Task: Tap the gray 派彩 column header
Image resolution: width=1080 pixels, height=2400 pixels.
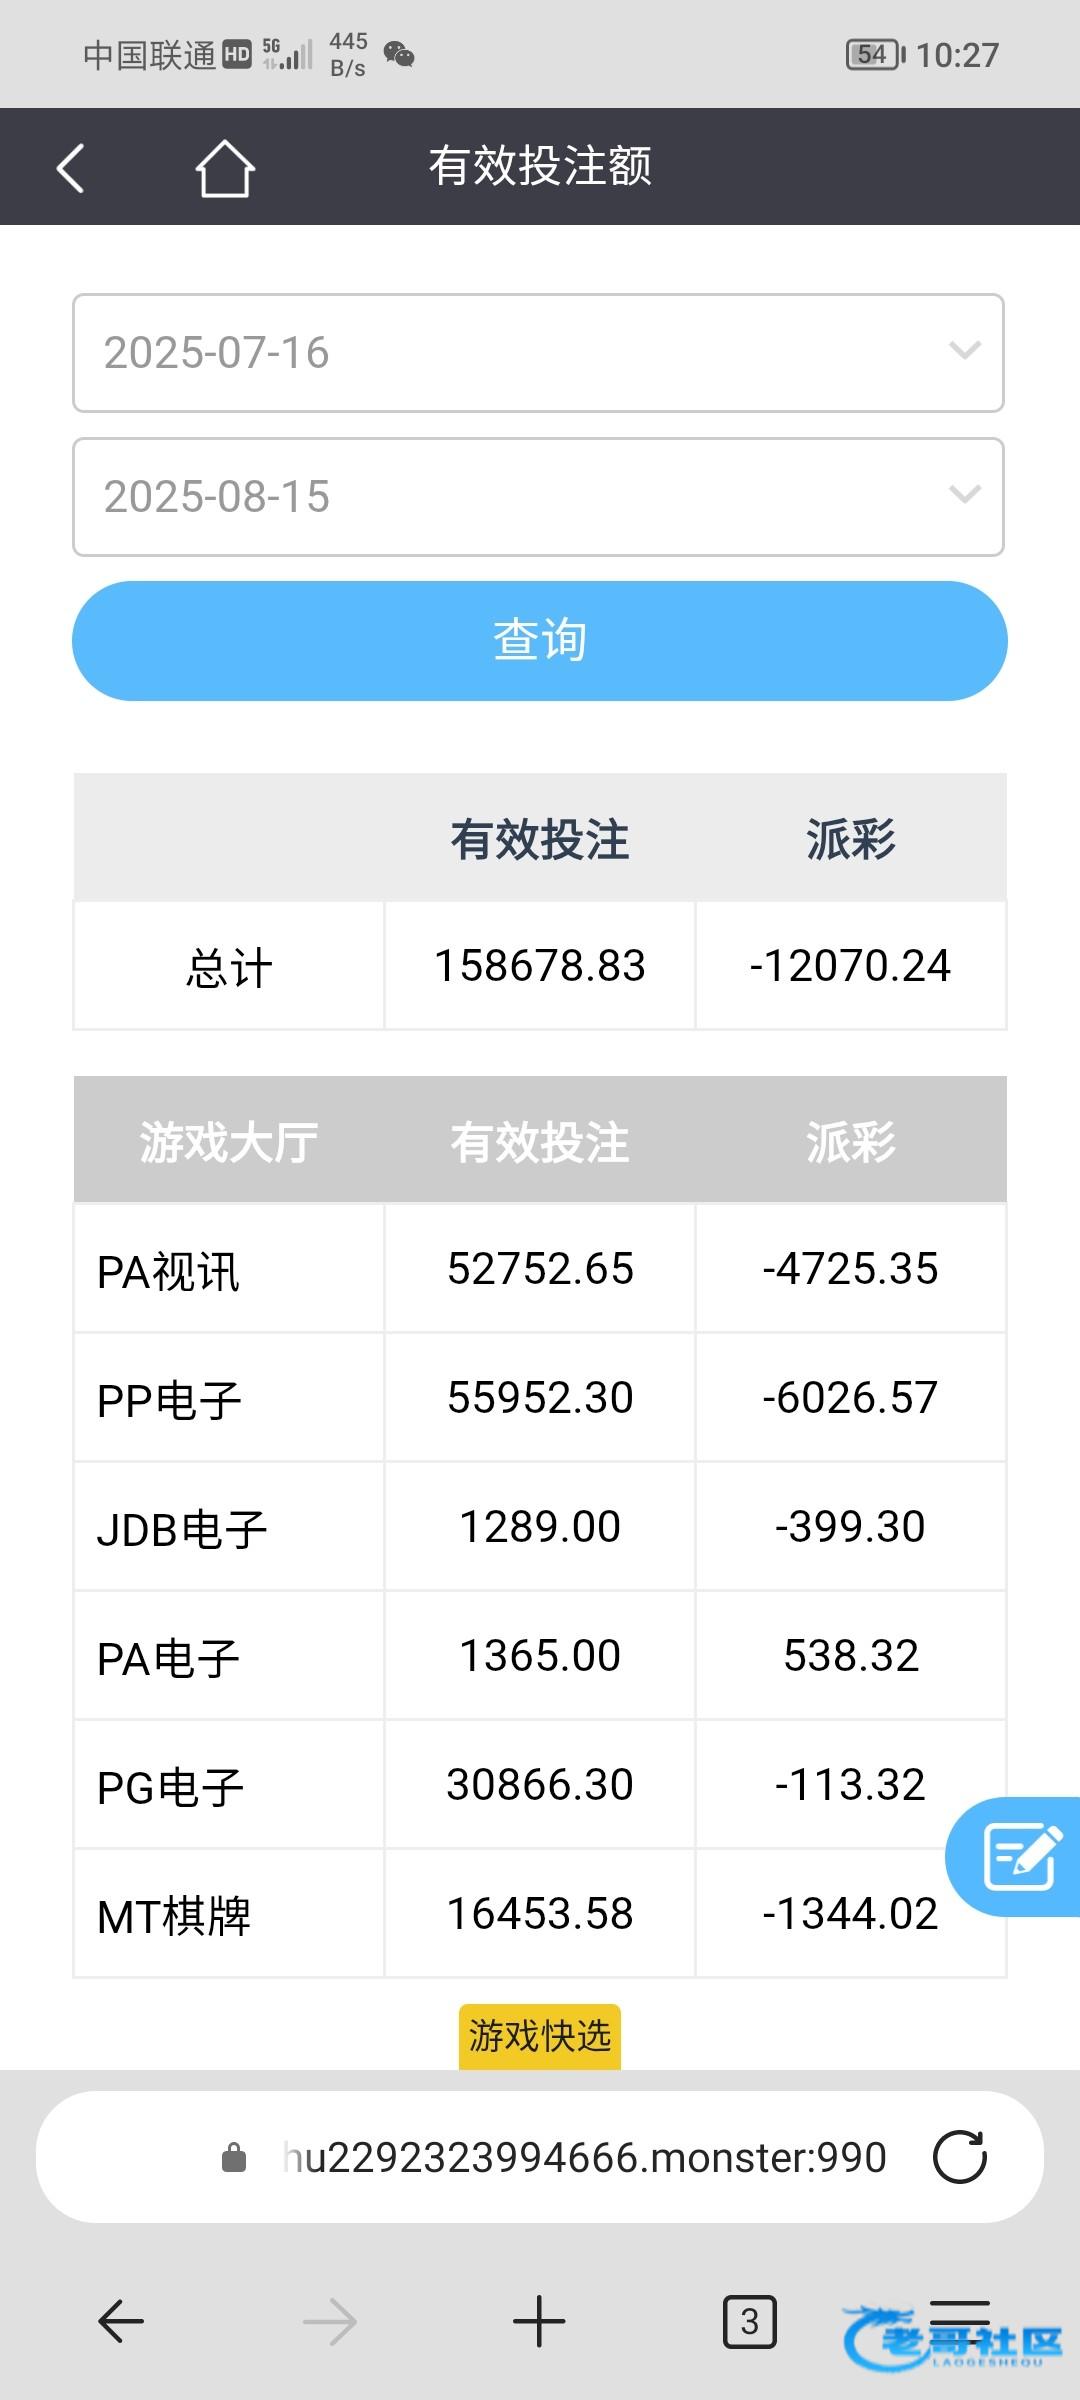Action: click(x=850, y=1141)
